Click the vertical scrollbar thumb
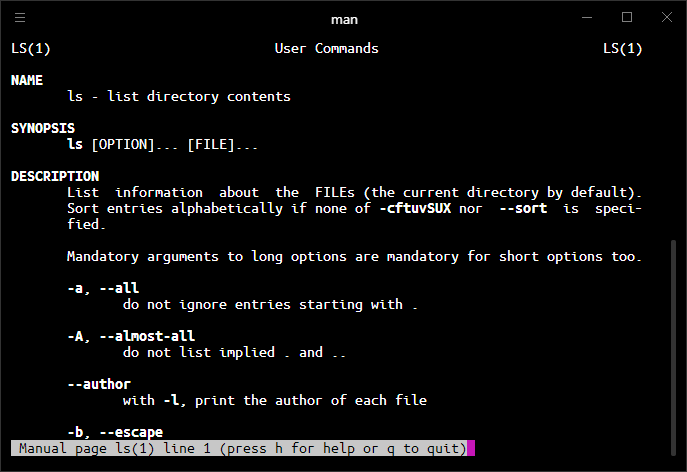 click(673, 348)
